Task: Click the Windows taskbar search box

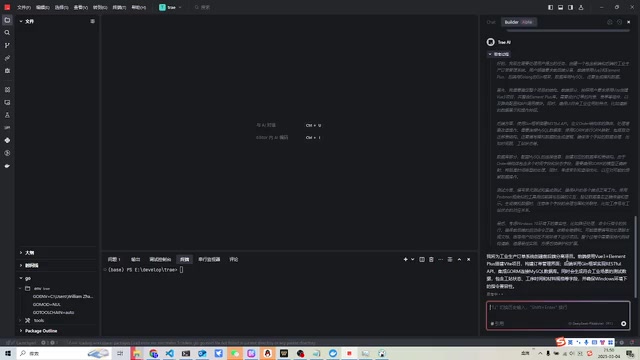Action: click(64, 353)
